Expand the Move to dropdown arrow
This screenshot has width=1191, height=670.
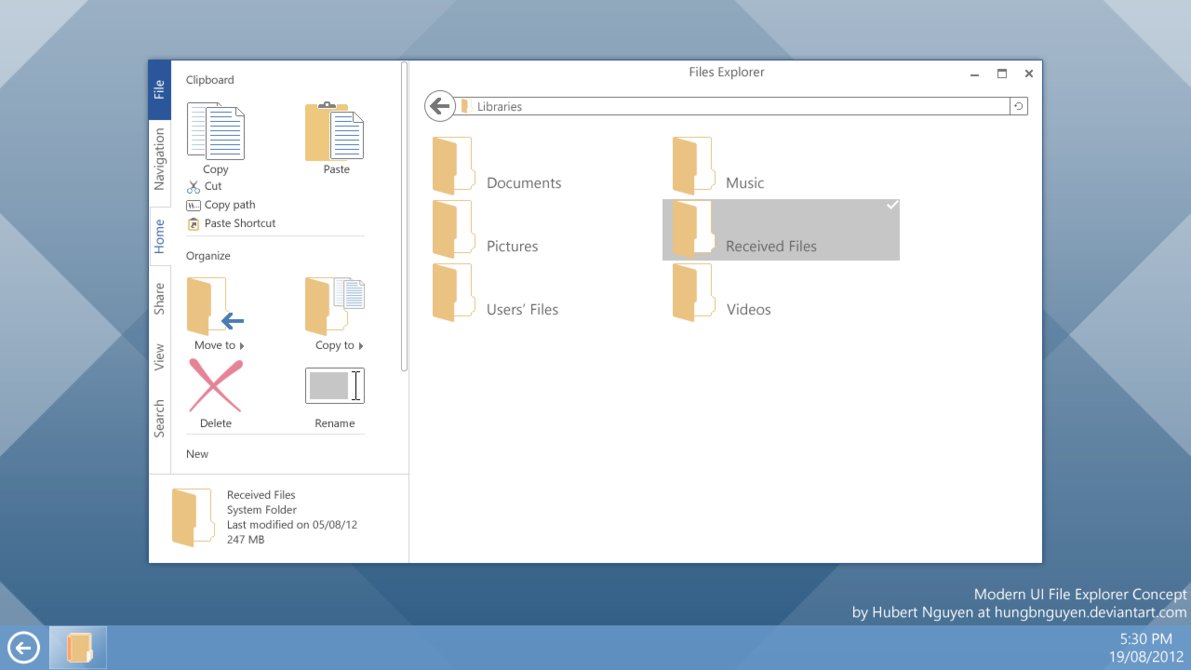pos(242,346)
